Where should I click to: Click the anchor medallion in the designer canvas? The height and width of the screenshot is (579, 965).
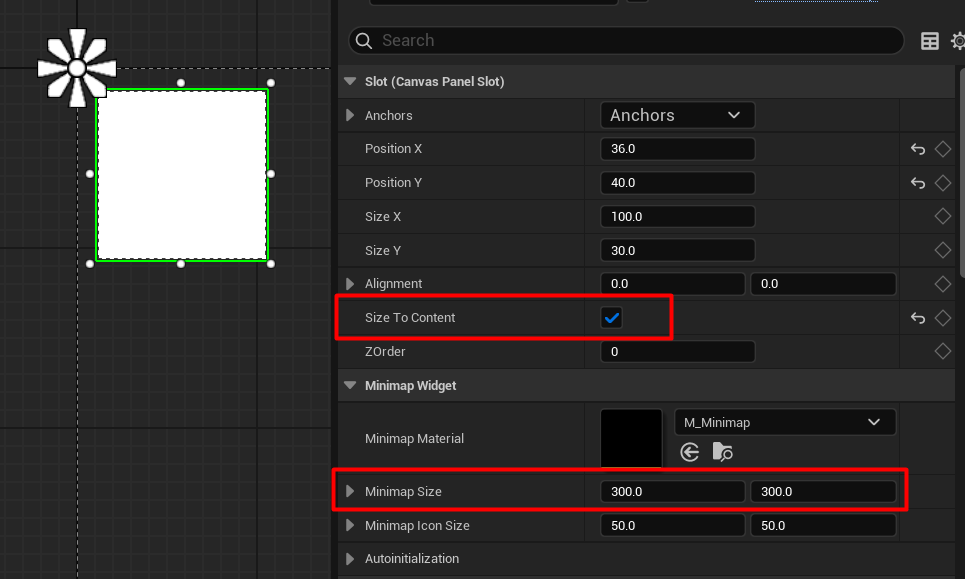(x=77, y=68)
